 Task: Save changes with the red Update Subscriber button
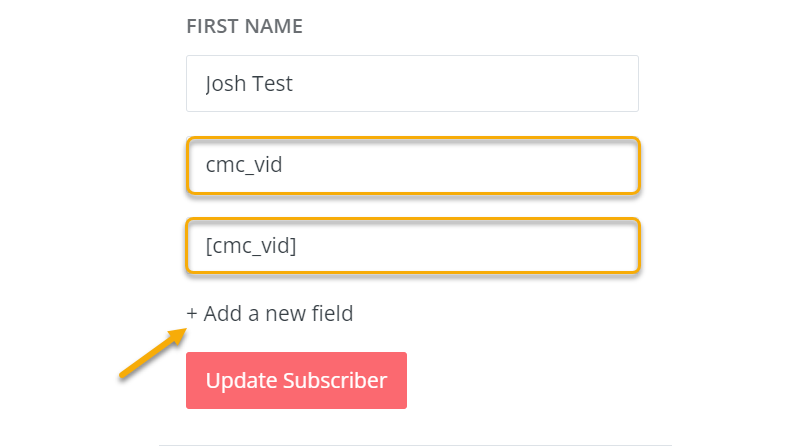click(296, 380)
